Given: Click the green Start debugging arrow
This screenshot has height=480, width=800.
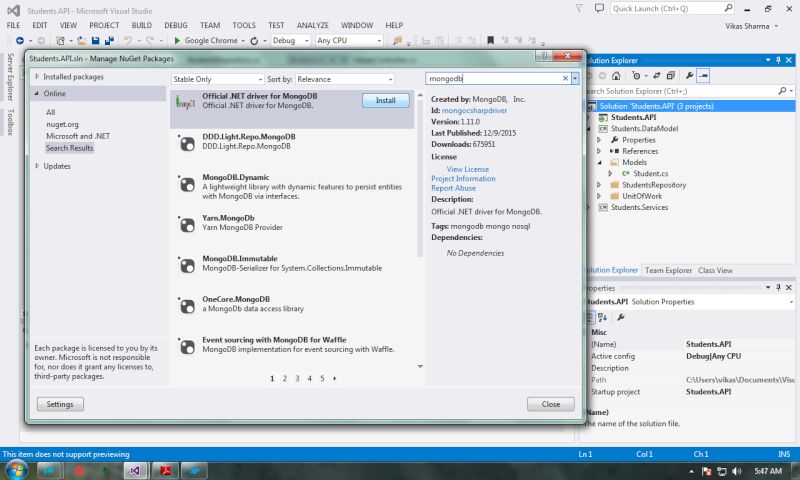Looking at the screenshot, I should [177, 40].
